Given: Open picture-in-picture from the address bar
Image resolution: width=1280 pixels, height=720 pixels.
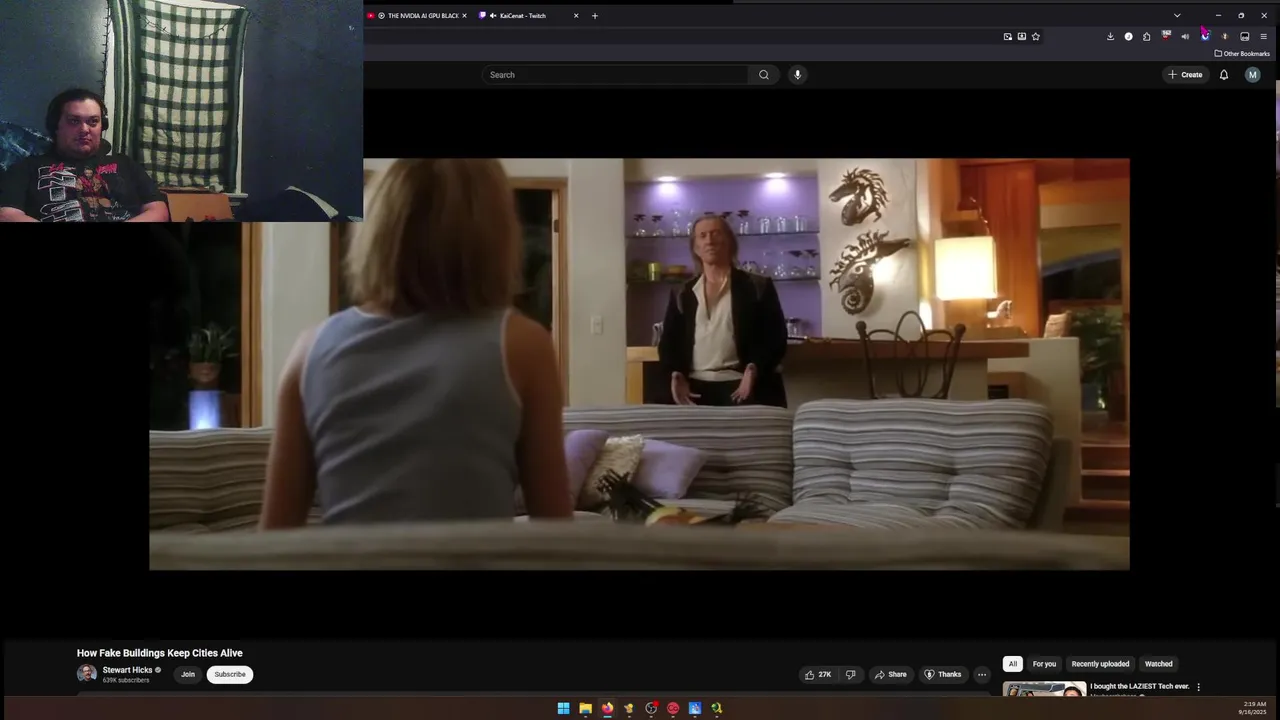Looking at the screenshot, I should coord(1008,37).
